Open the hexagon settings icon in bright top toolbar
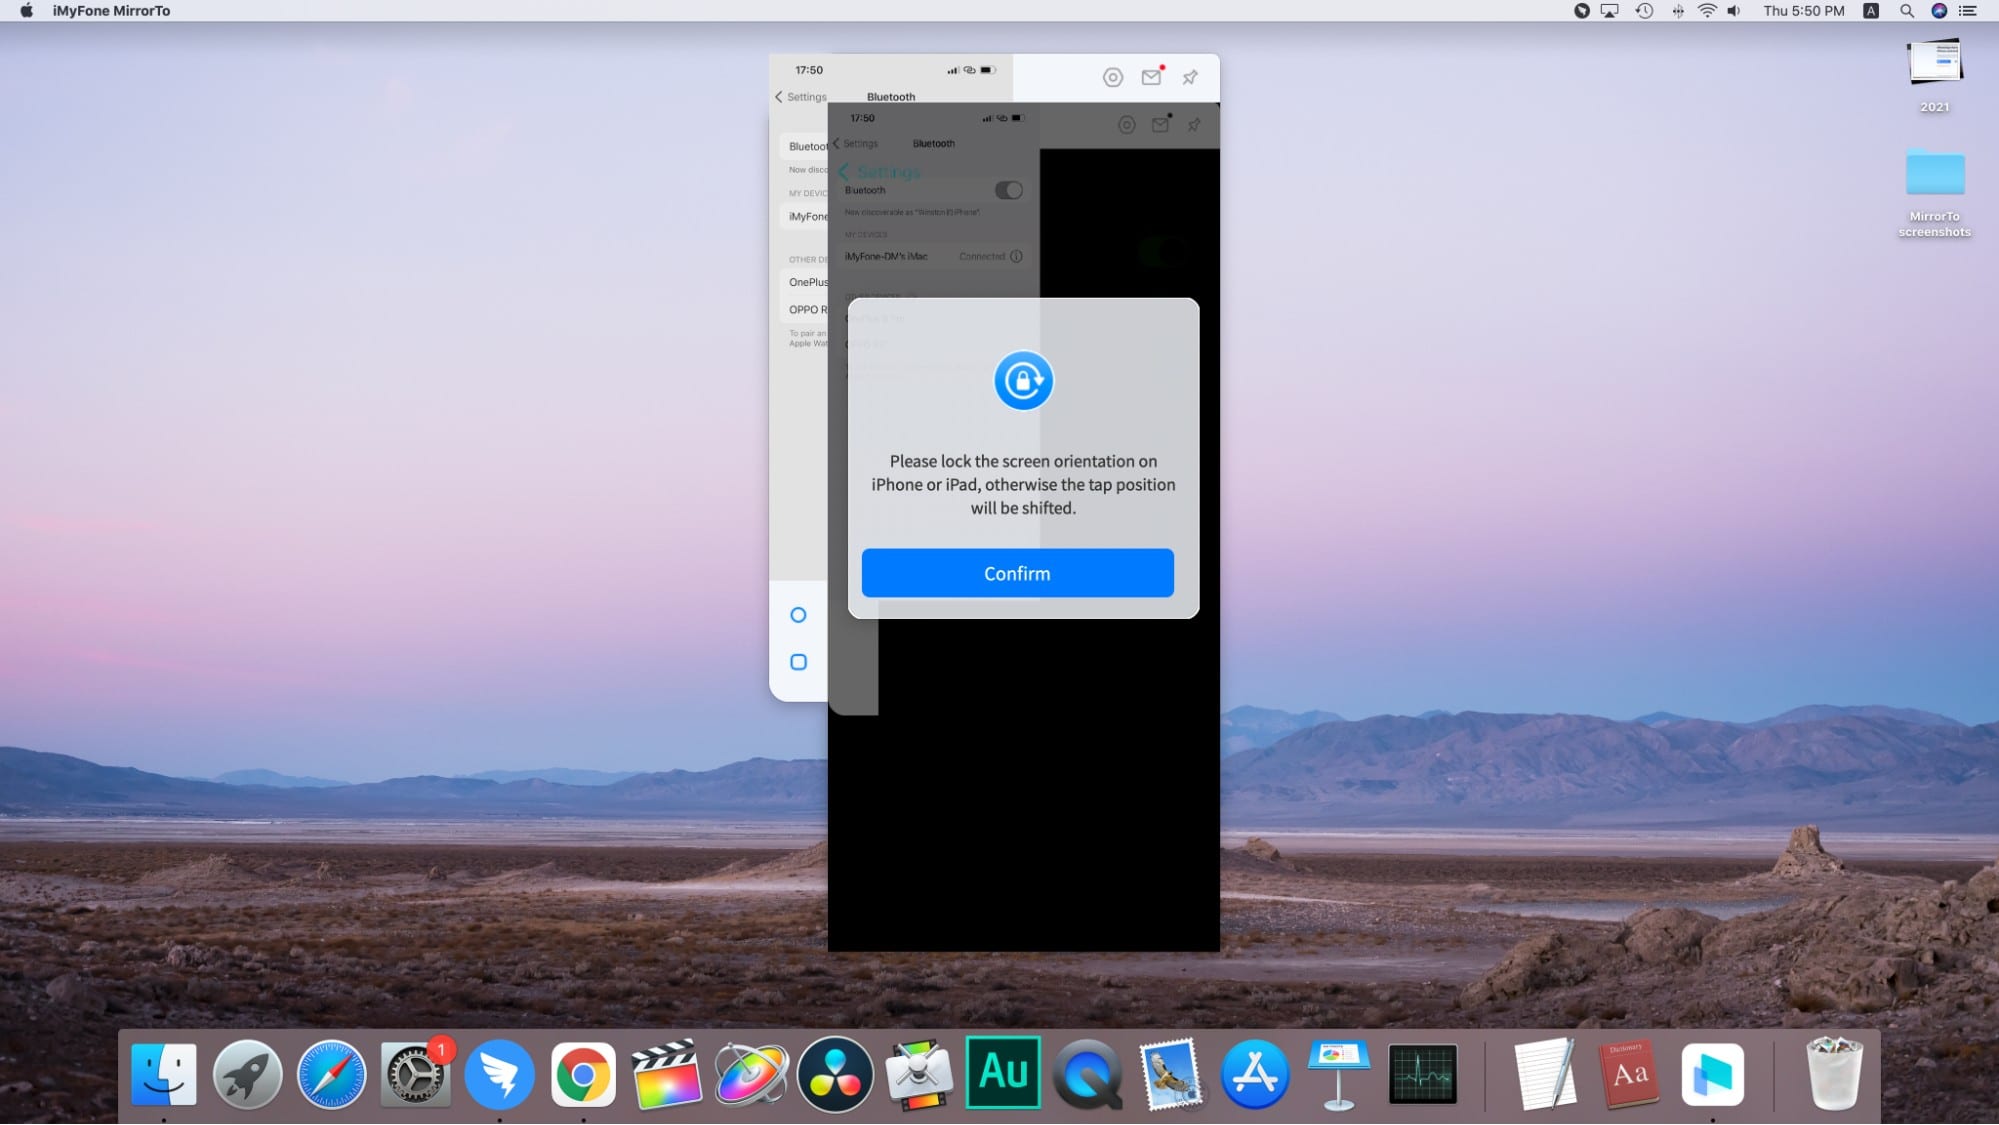 point(1112,77)
